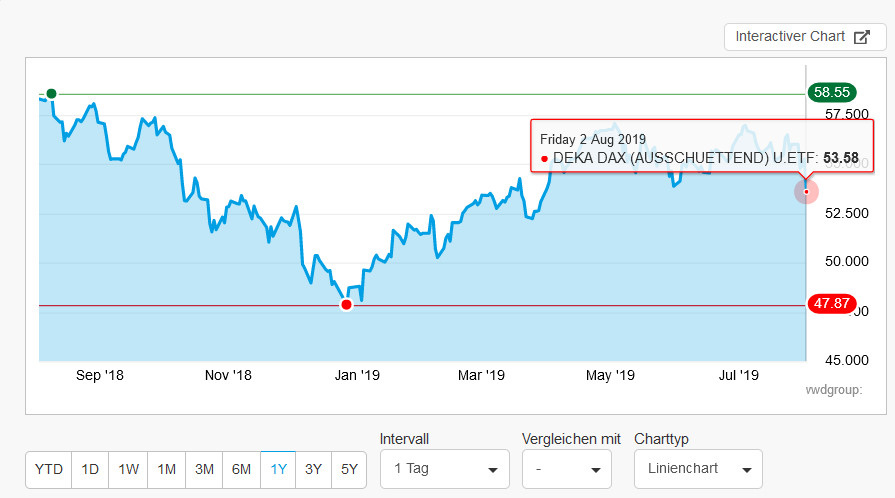
Task: Choose the 1M range tab
Action: point(166,469)
